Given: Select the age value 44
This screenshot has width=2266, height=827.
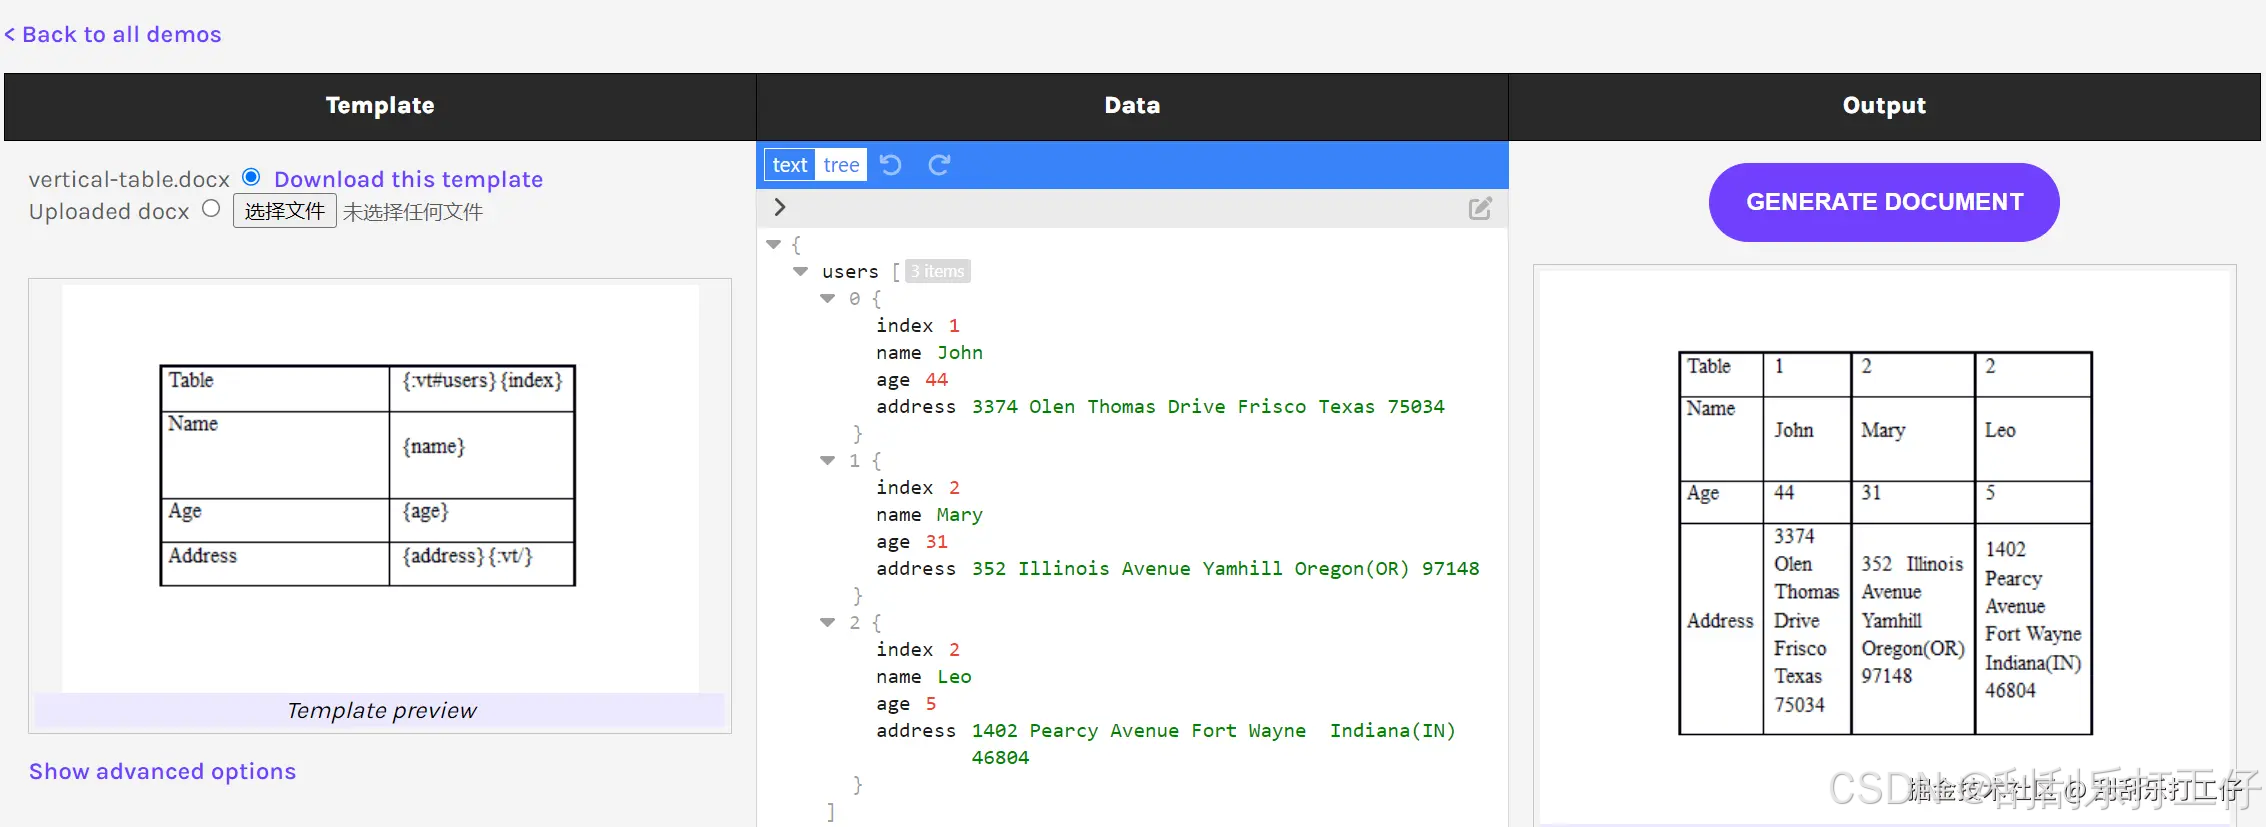Looking at the screenshot, I should pos(936,379).
